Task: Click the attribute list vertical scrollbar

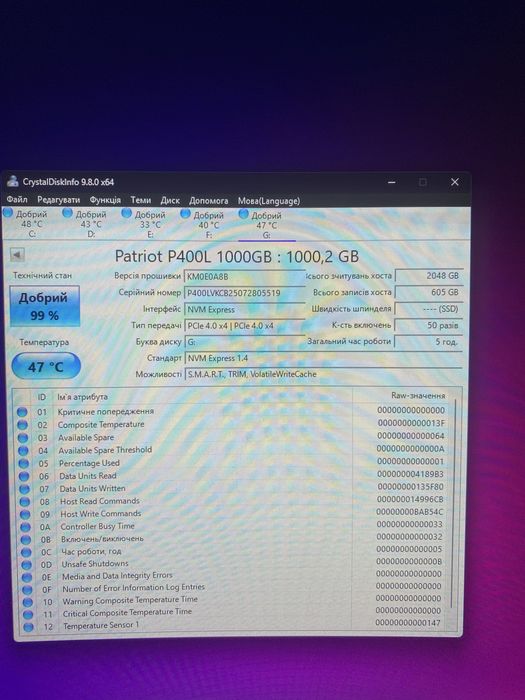Action: [455, 504]
